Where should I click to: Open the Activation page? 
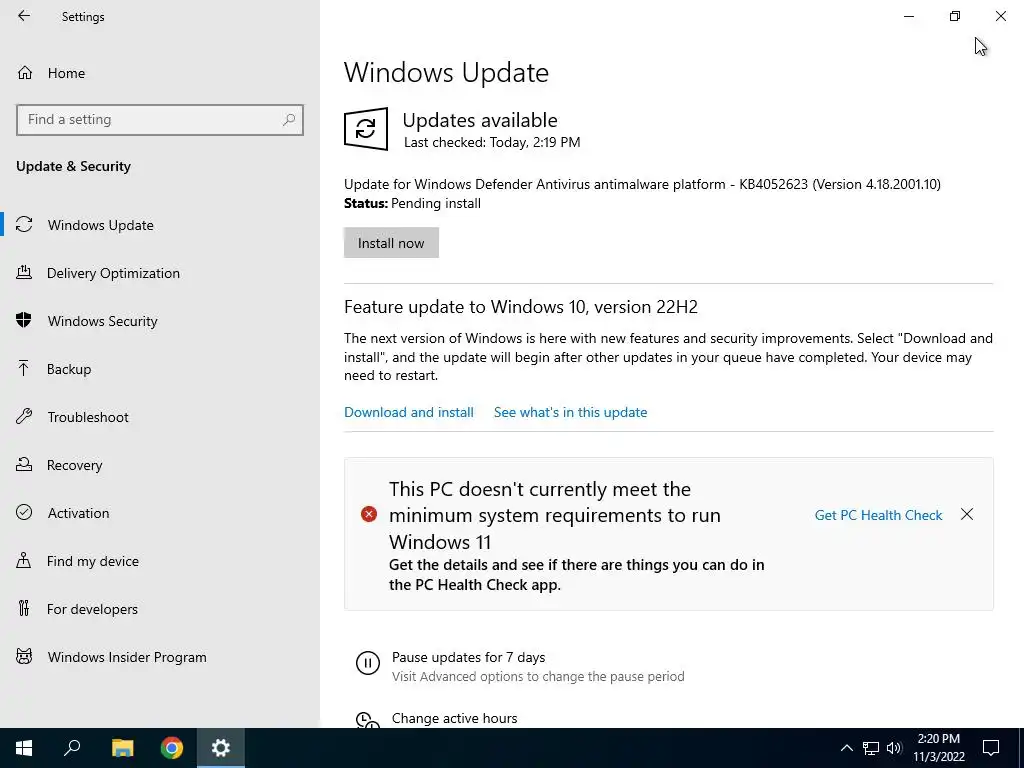[78, 513]
